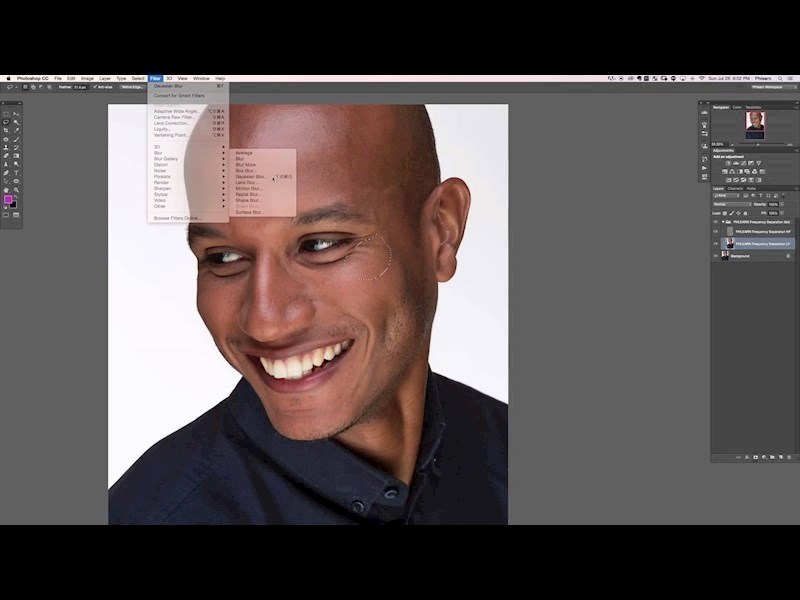Lock all on the selected layer
800x600 pixels.
(745, 213)
